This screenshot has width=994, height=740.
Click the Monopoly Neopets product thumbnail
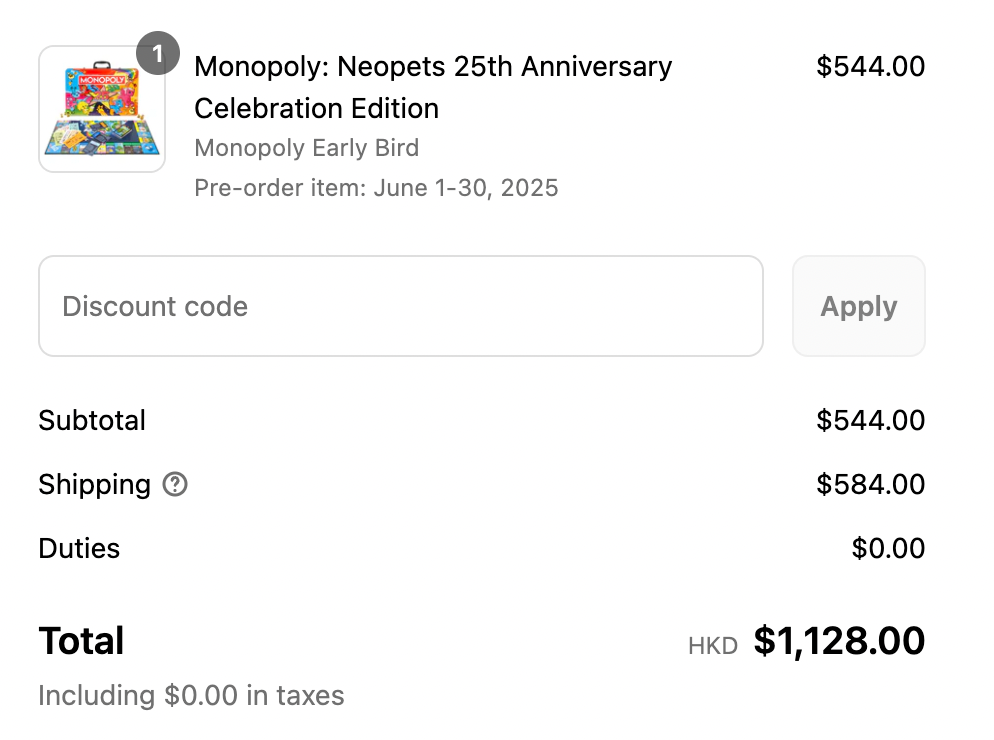[102, 109]
